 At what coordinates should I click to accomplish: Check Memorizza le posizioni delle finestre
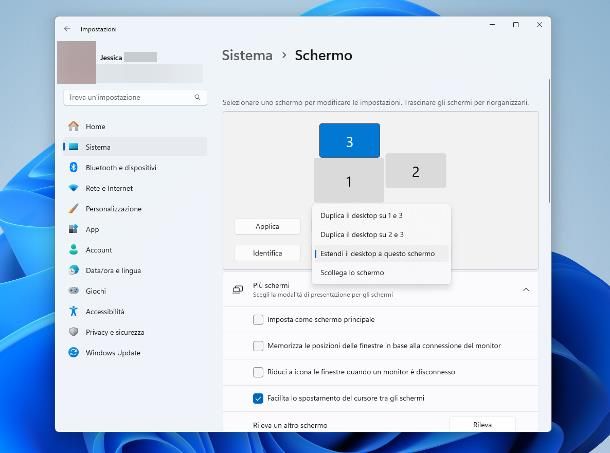pyautogui.click(x=258, y=346)
